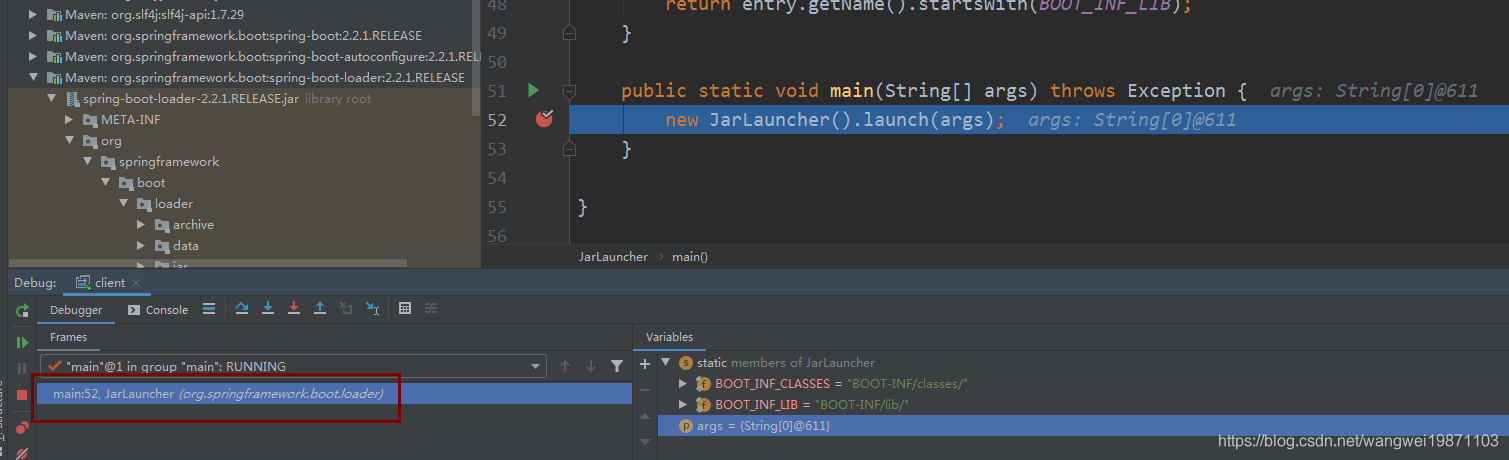
Task: Close the client debug tab
Action: [x=137, y=283]
